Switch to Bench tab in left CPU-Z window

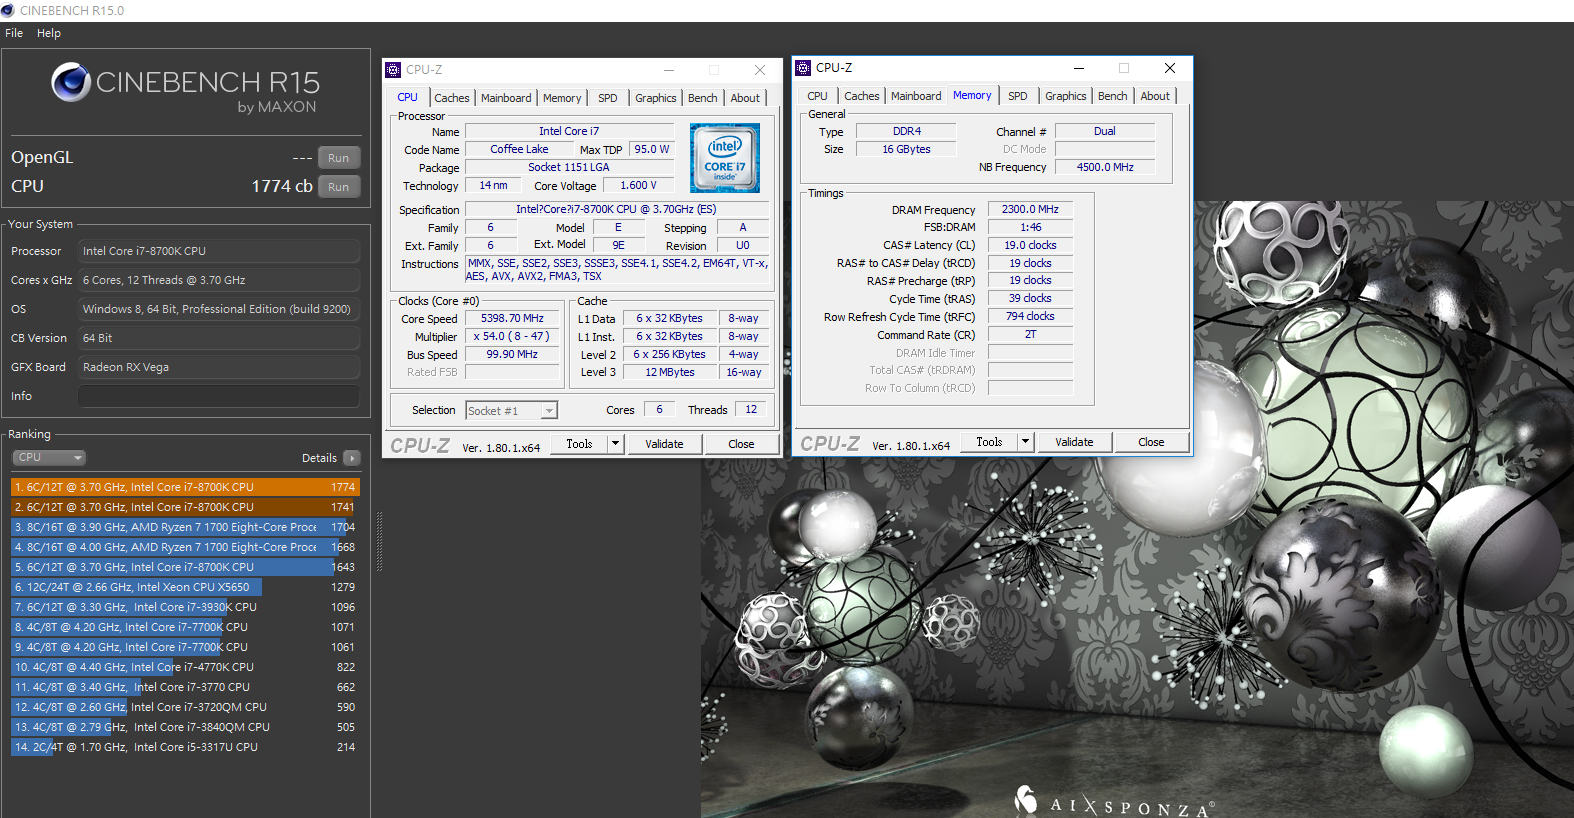pos(703,98)
